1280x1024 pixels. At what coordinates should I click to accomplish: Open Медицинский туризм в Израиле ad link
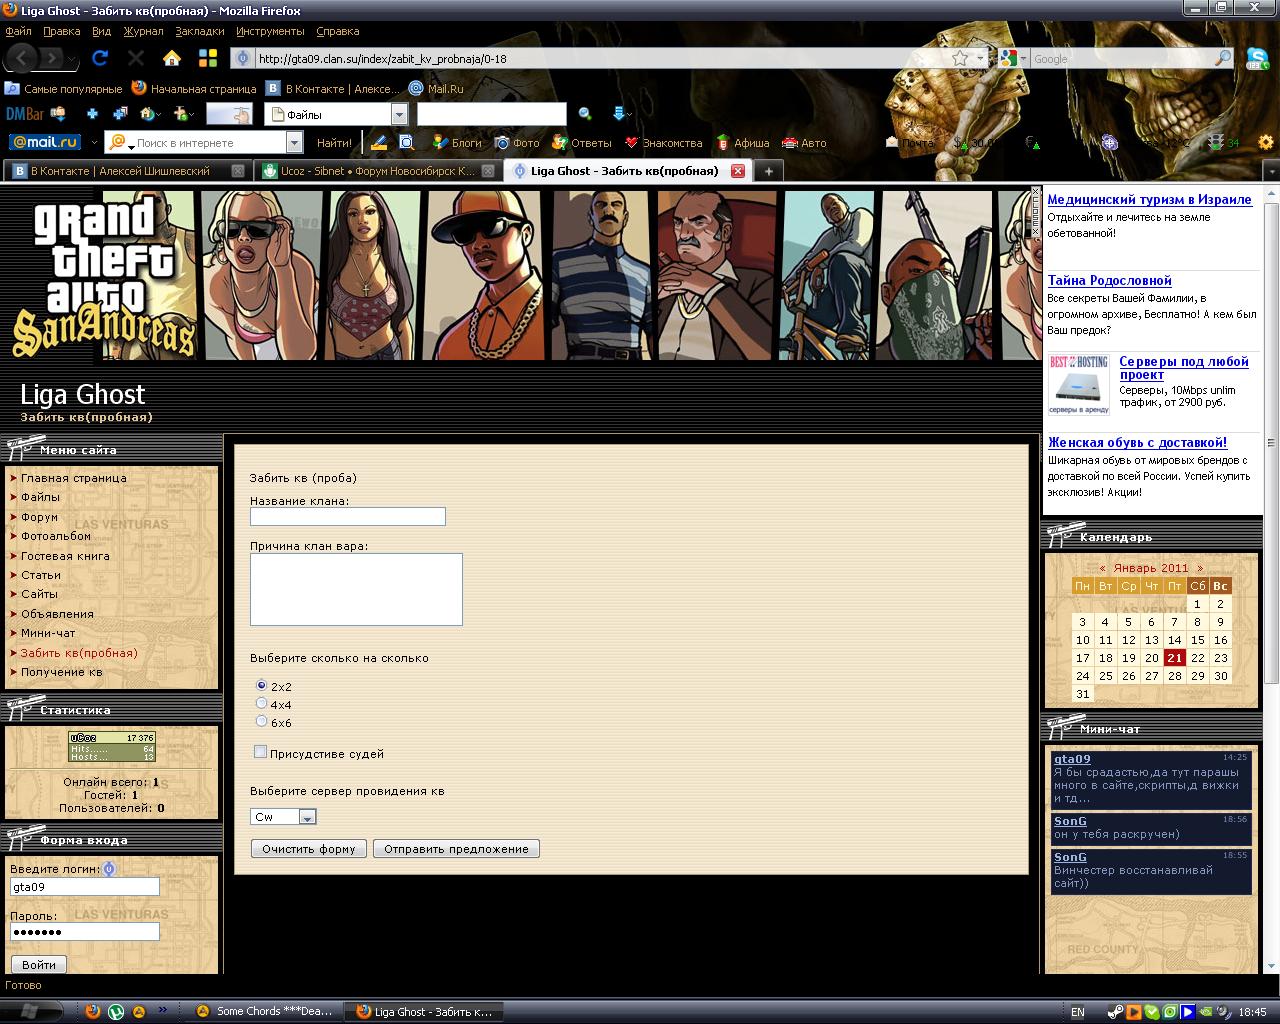pos(1149,200)
